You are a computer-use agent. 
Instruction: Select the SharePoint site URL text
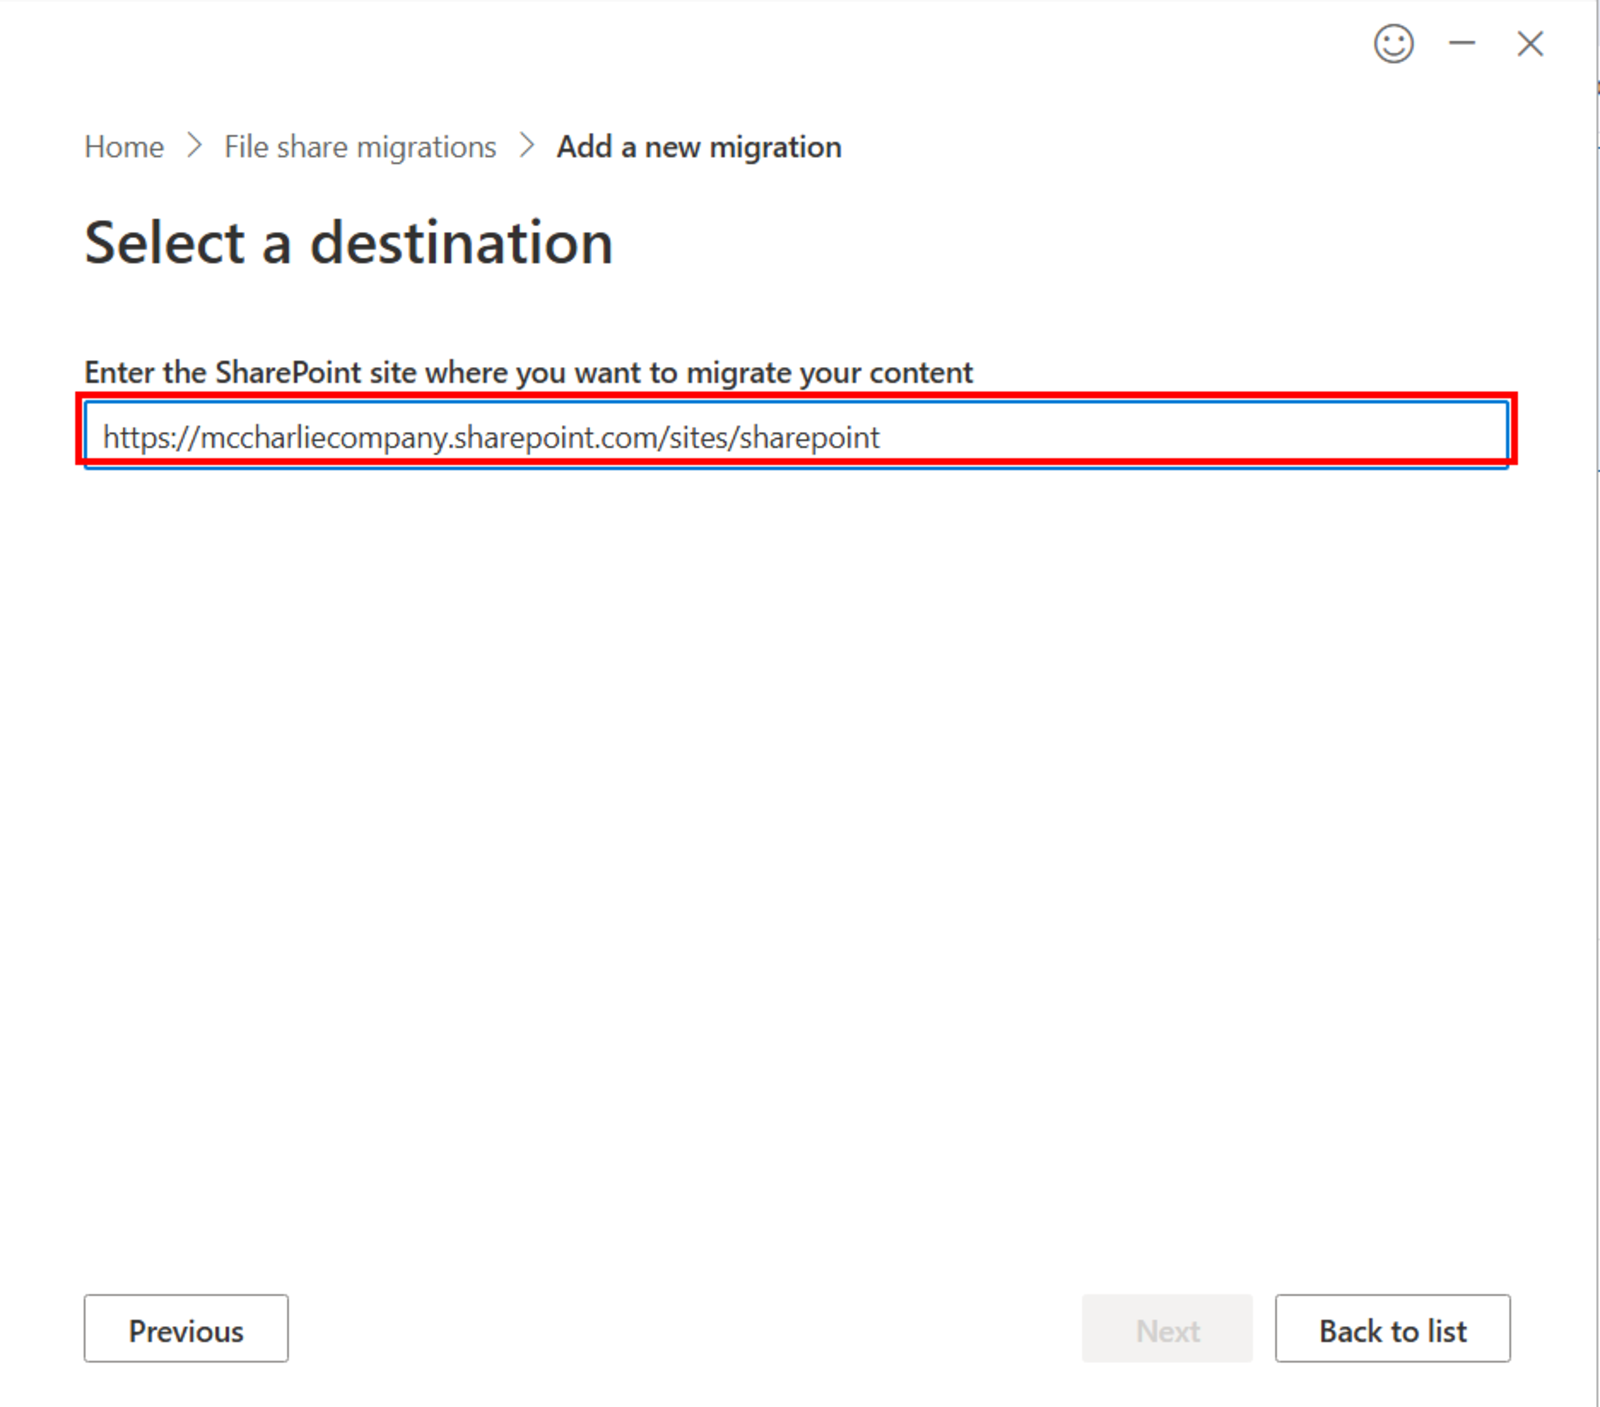[x=491, y=437]
